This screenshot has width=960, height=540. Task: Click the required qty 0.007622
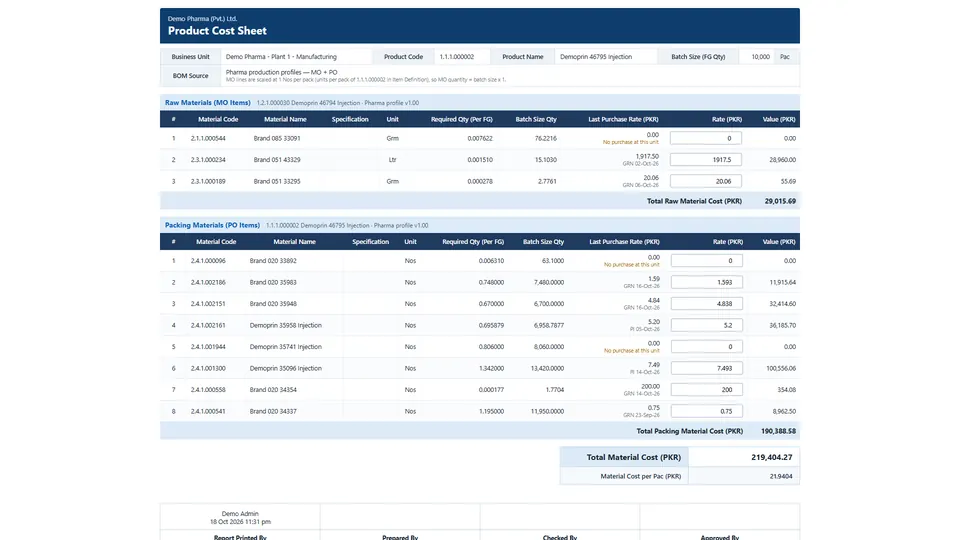point(480,138)
